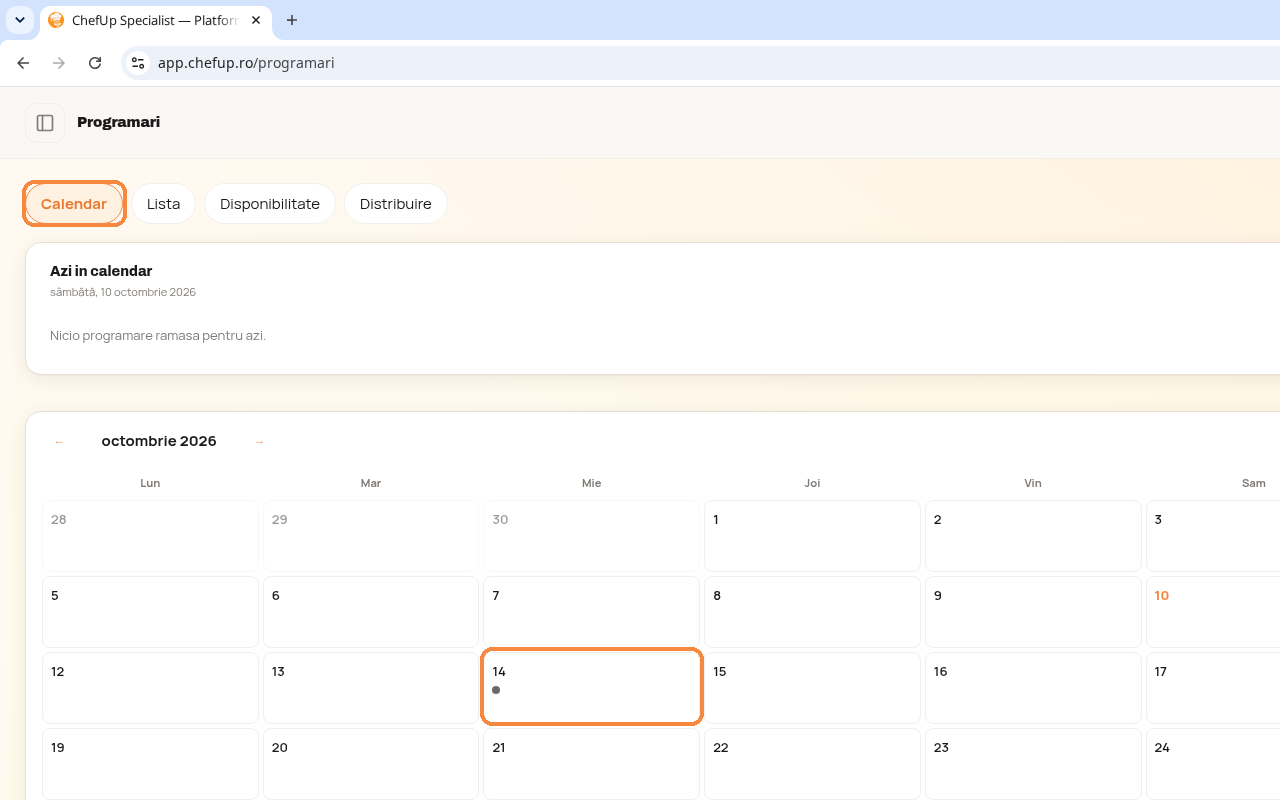Click 'sâmbătă, 10 octombrie 2026' date text
This screenshot has height=800, width=1280.
coord(123,293)
